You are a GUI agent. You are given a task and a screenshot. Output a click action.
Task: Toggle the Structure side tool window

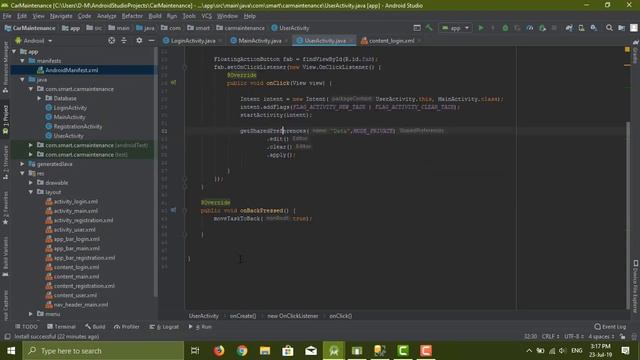pyautogui.click(x=5, y=162)
